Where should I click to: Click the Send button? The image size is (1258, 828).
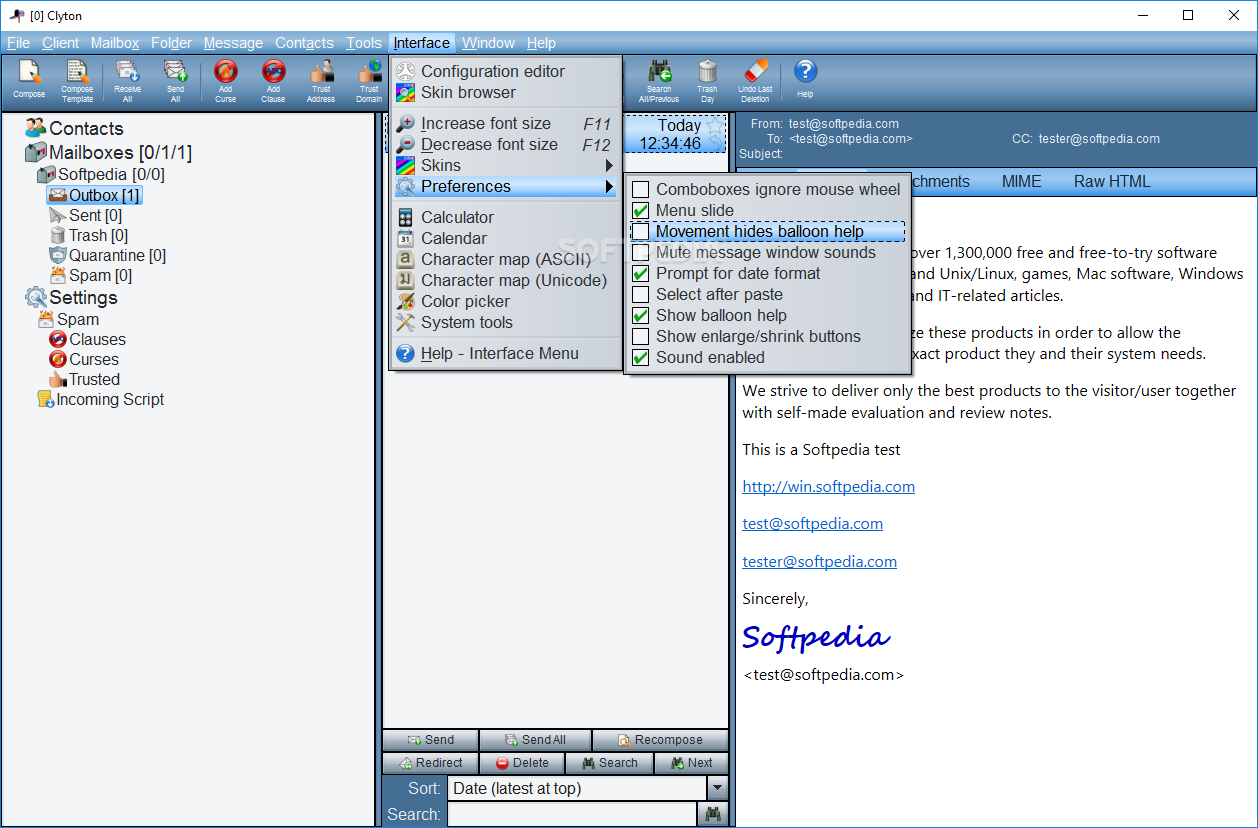pos(430,740)
